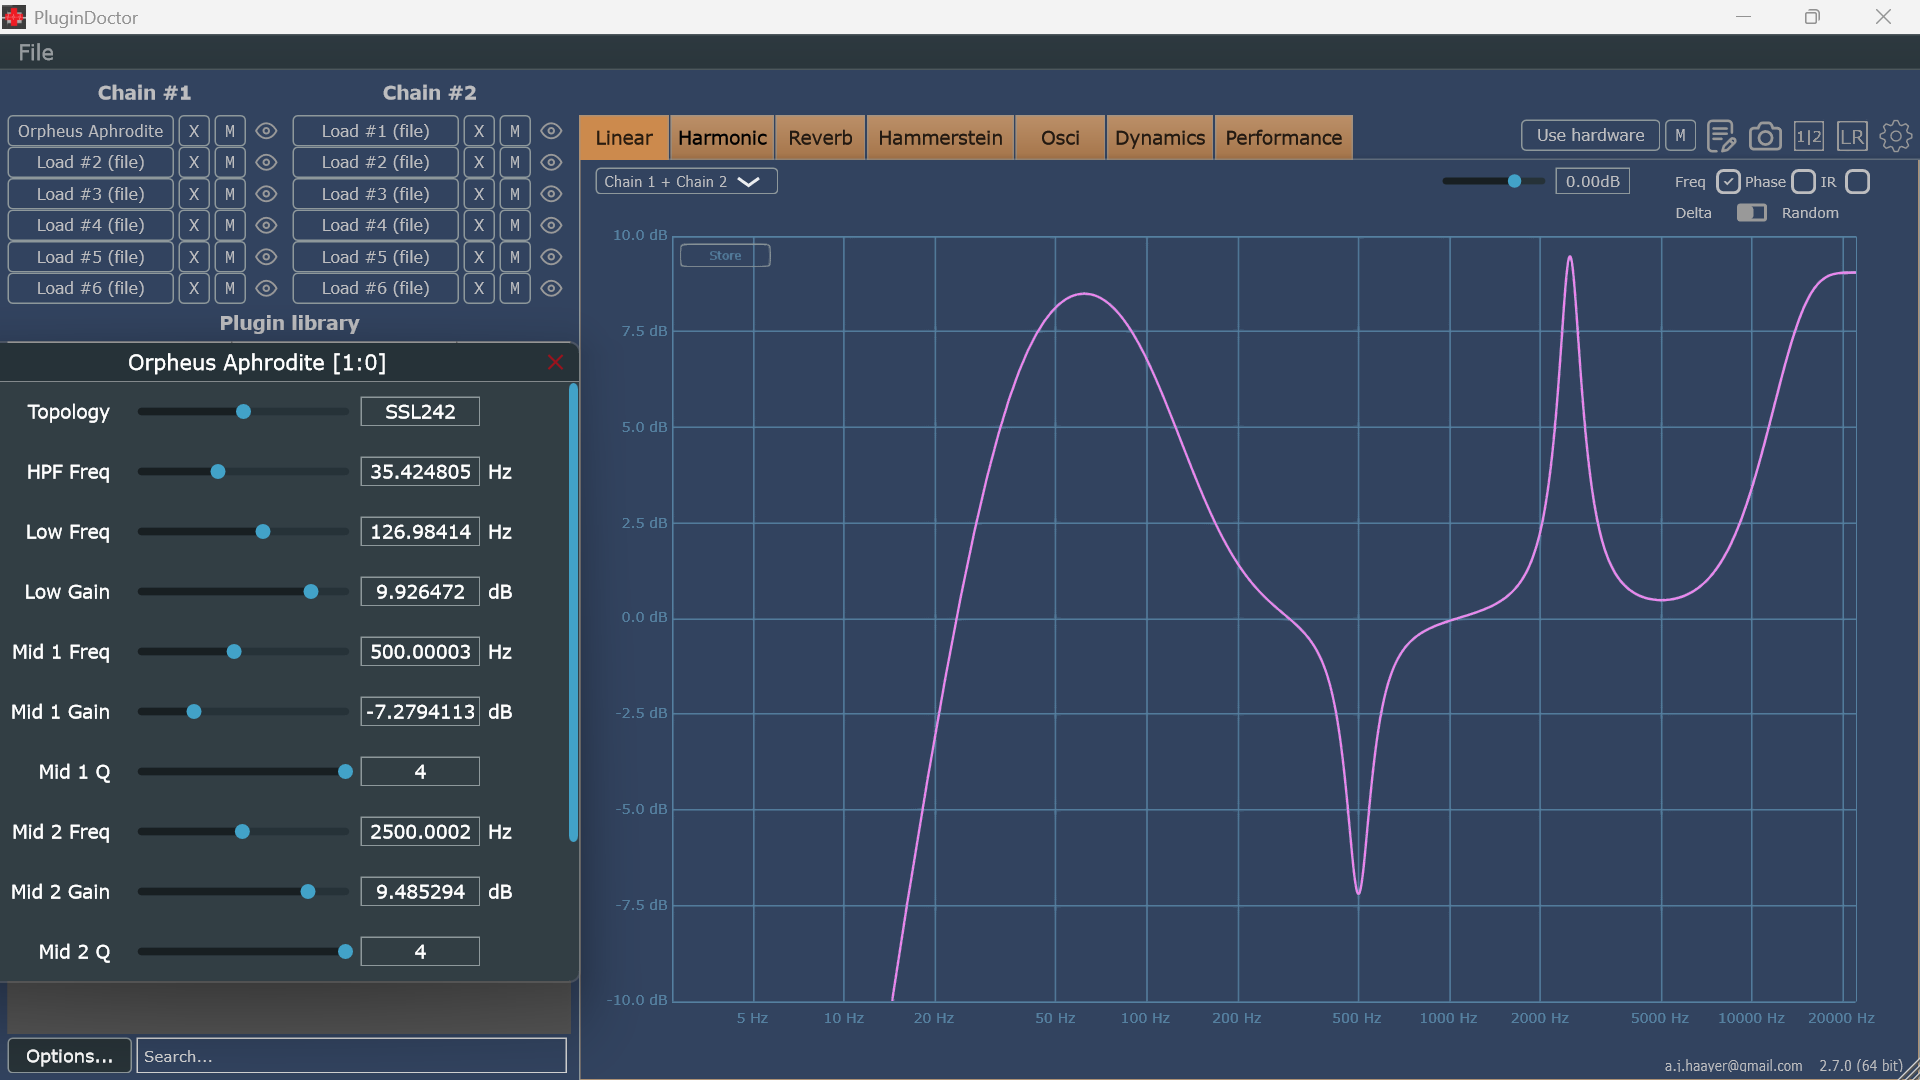Toggle eye for Orpheus Aphrodite in Chain #1
Image resolution: width=1920 pixels, height=1080 pixels.
click(266, 131)
